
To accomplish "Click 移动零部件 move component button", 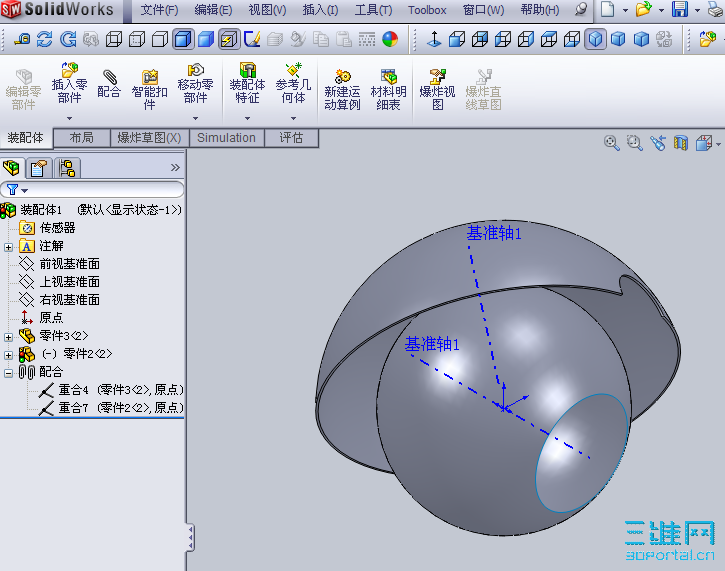I will pyautogui.click(x=195, y=84).
